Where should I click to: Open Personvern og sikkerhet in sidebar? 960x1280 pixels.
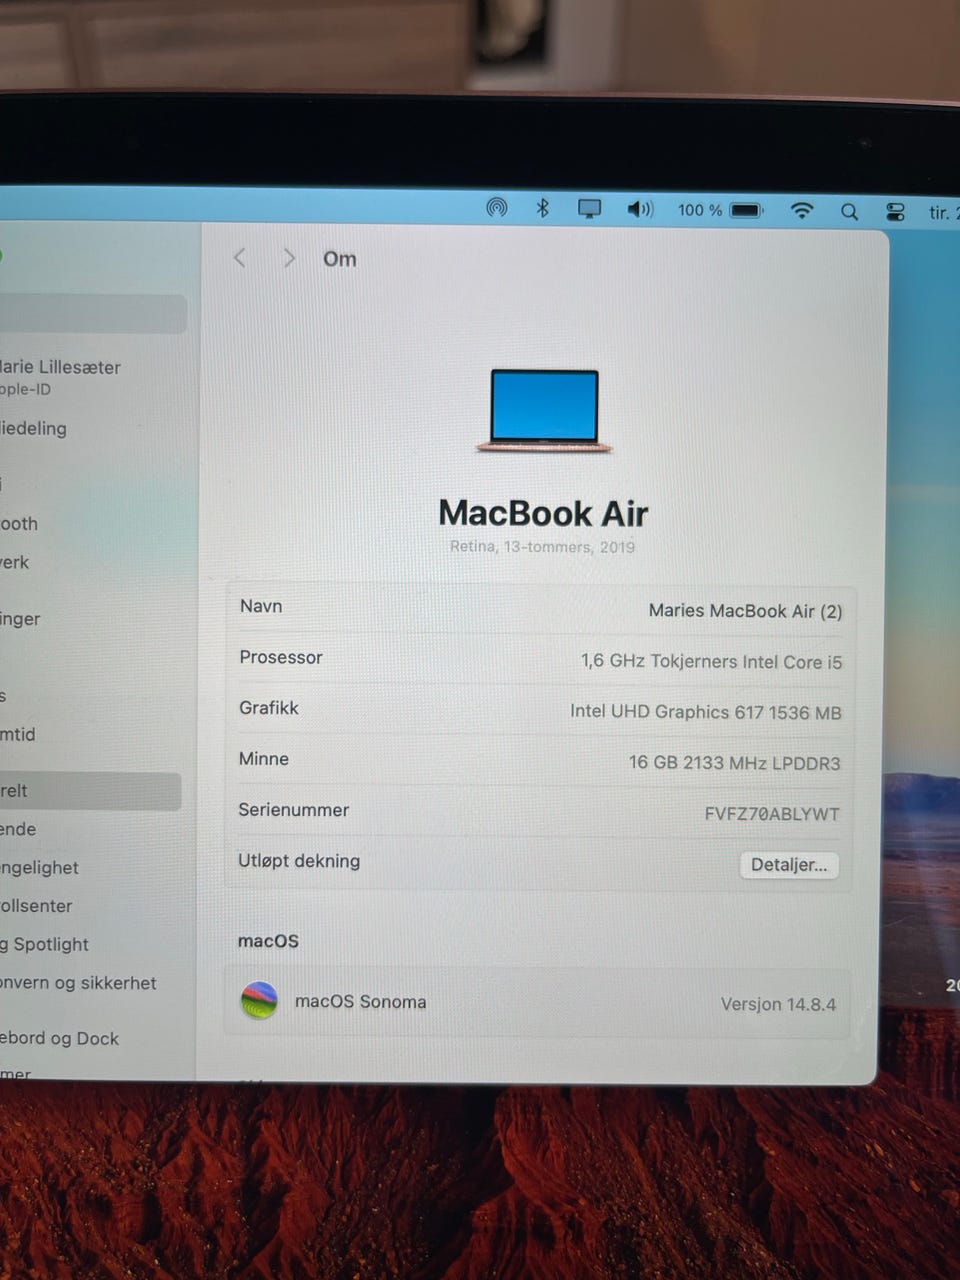point(78,983)
